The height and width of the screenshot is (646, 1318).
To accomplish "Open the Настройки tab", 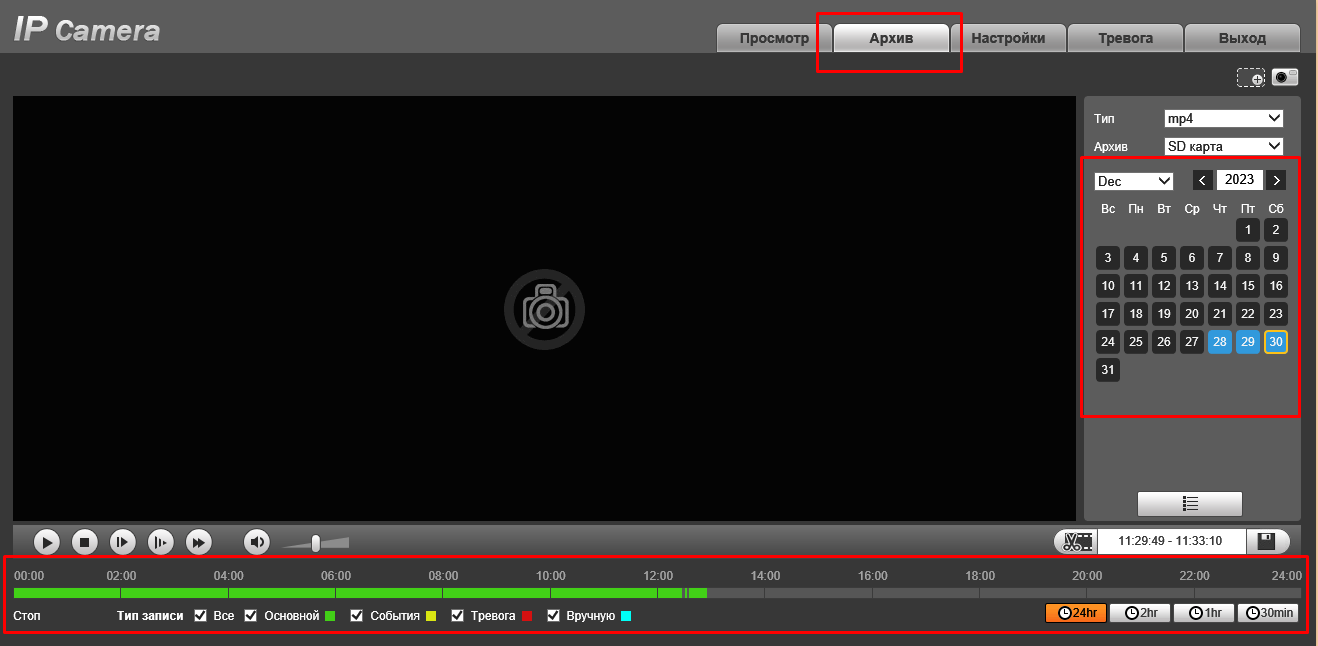I will [1008, 38].
